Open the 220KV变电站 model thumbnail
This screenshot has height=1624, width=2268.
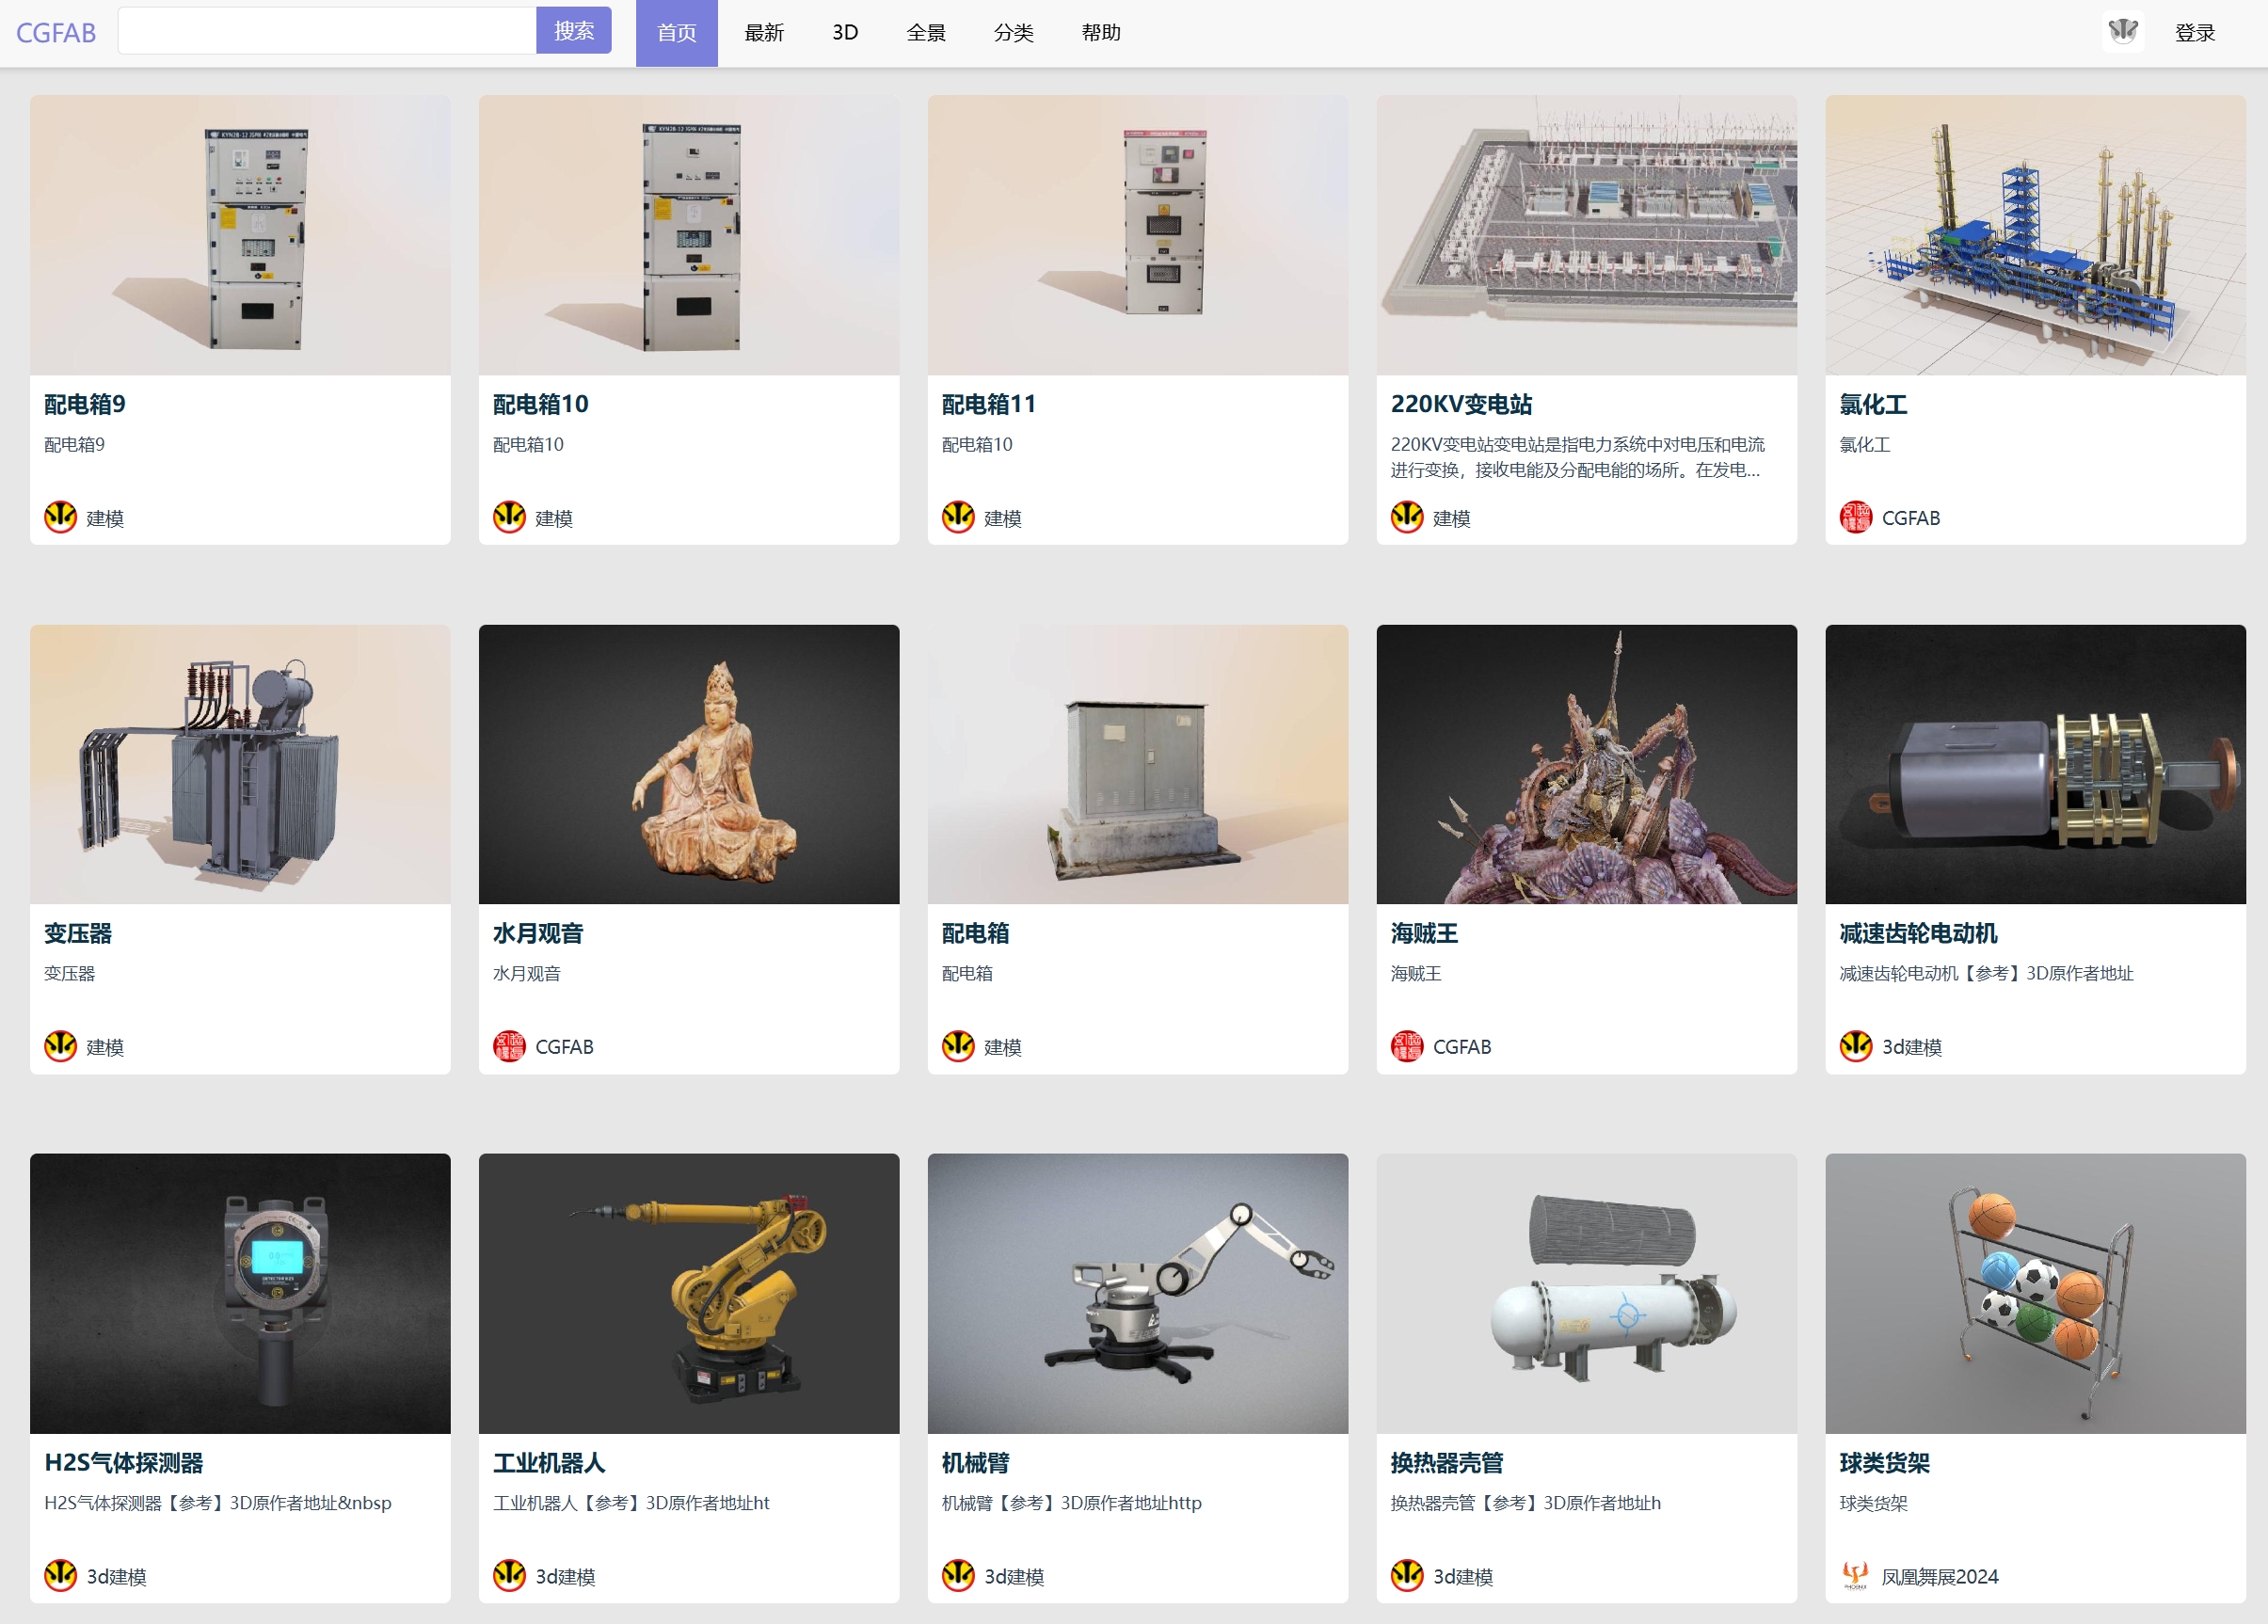pos(1587,235)
